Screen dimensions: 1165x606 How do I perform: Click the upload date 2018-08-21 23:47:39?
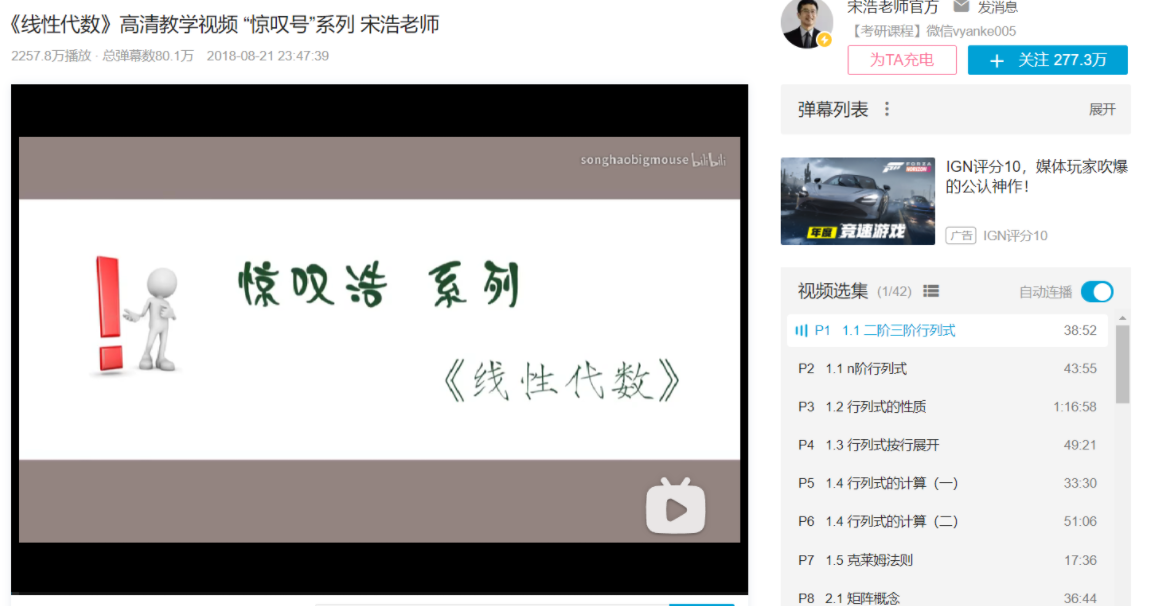[x=267, y=56]
